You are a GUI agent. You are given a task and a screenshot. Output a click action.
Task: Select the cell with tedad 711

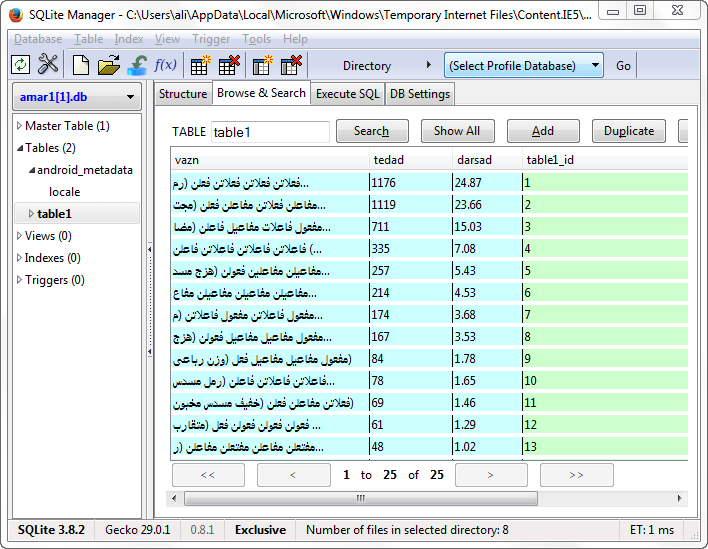coord(410,227)
